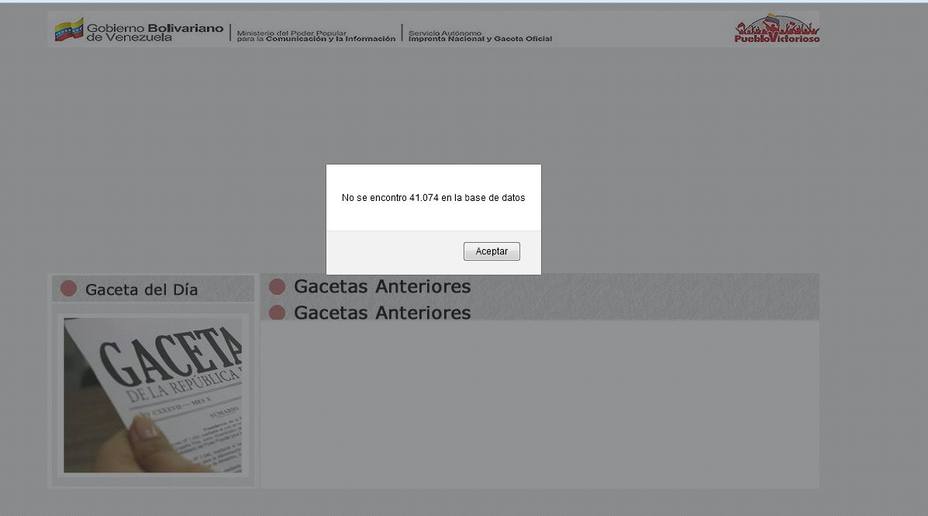Click the 'No se encontro 41.074' message text
The width and height of the screenshot is (928, 516).
pos(433,198)
